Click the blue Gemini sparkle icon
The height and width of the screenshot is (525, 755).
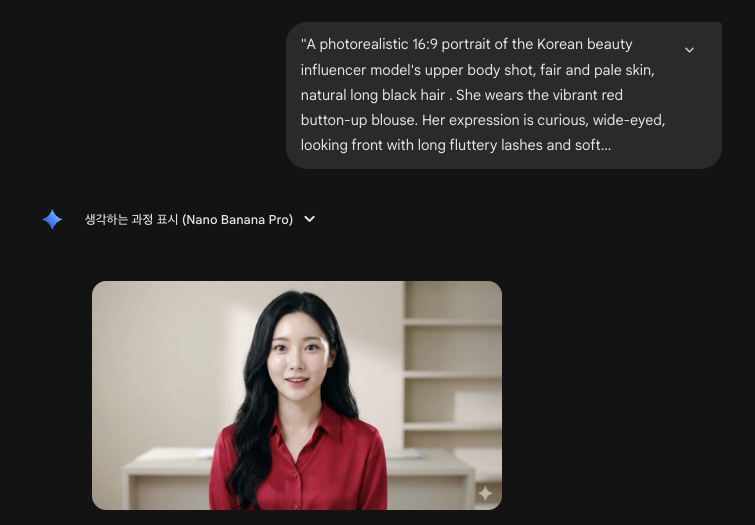(x=52, y=220)
